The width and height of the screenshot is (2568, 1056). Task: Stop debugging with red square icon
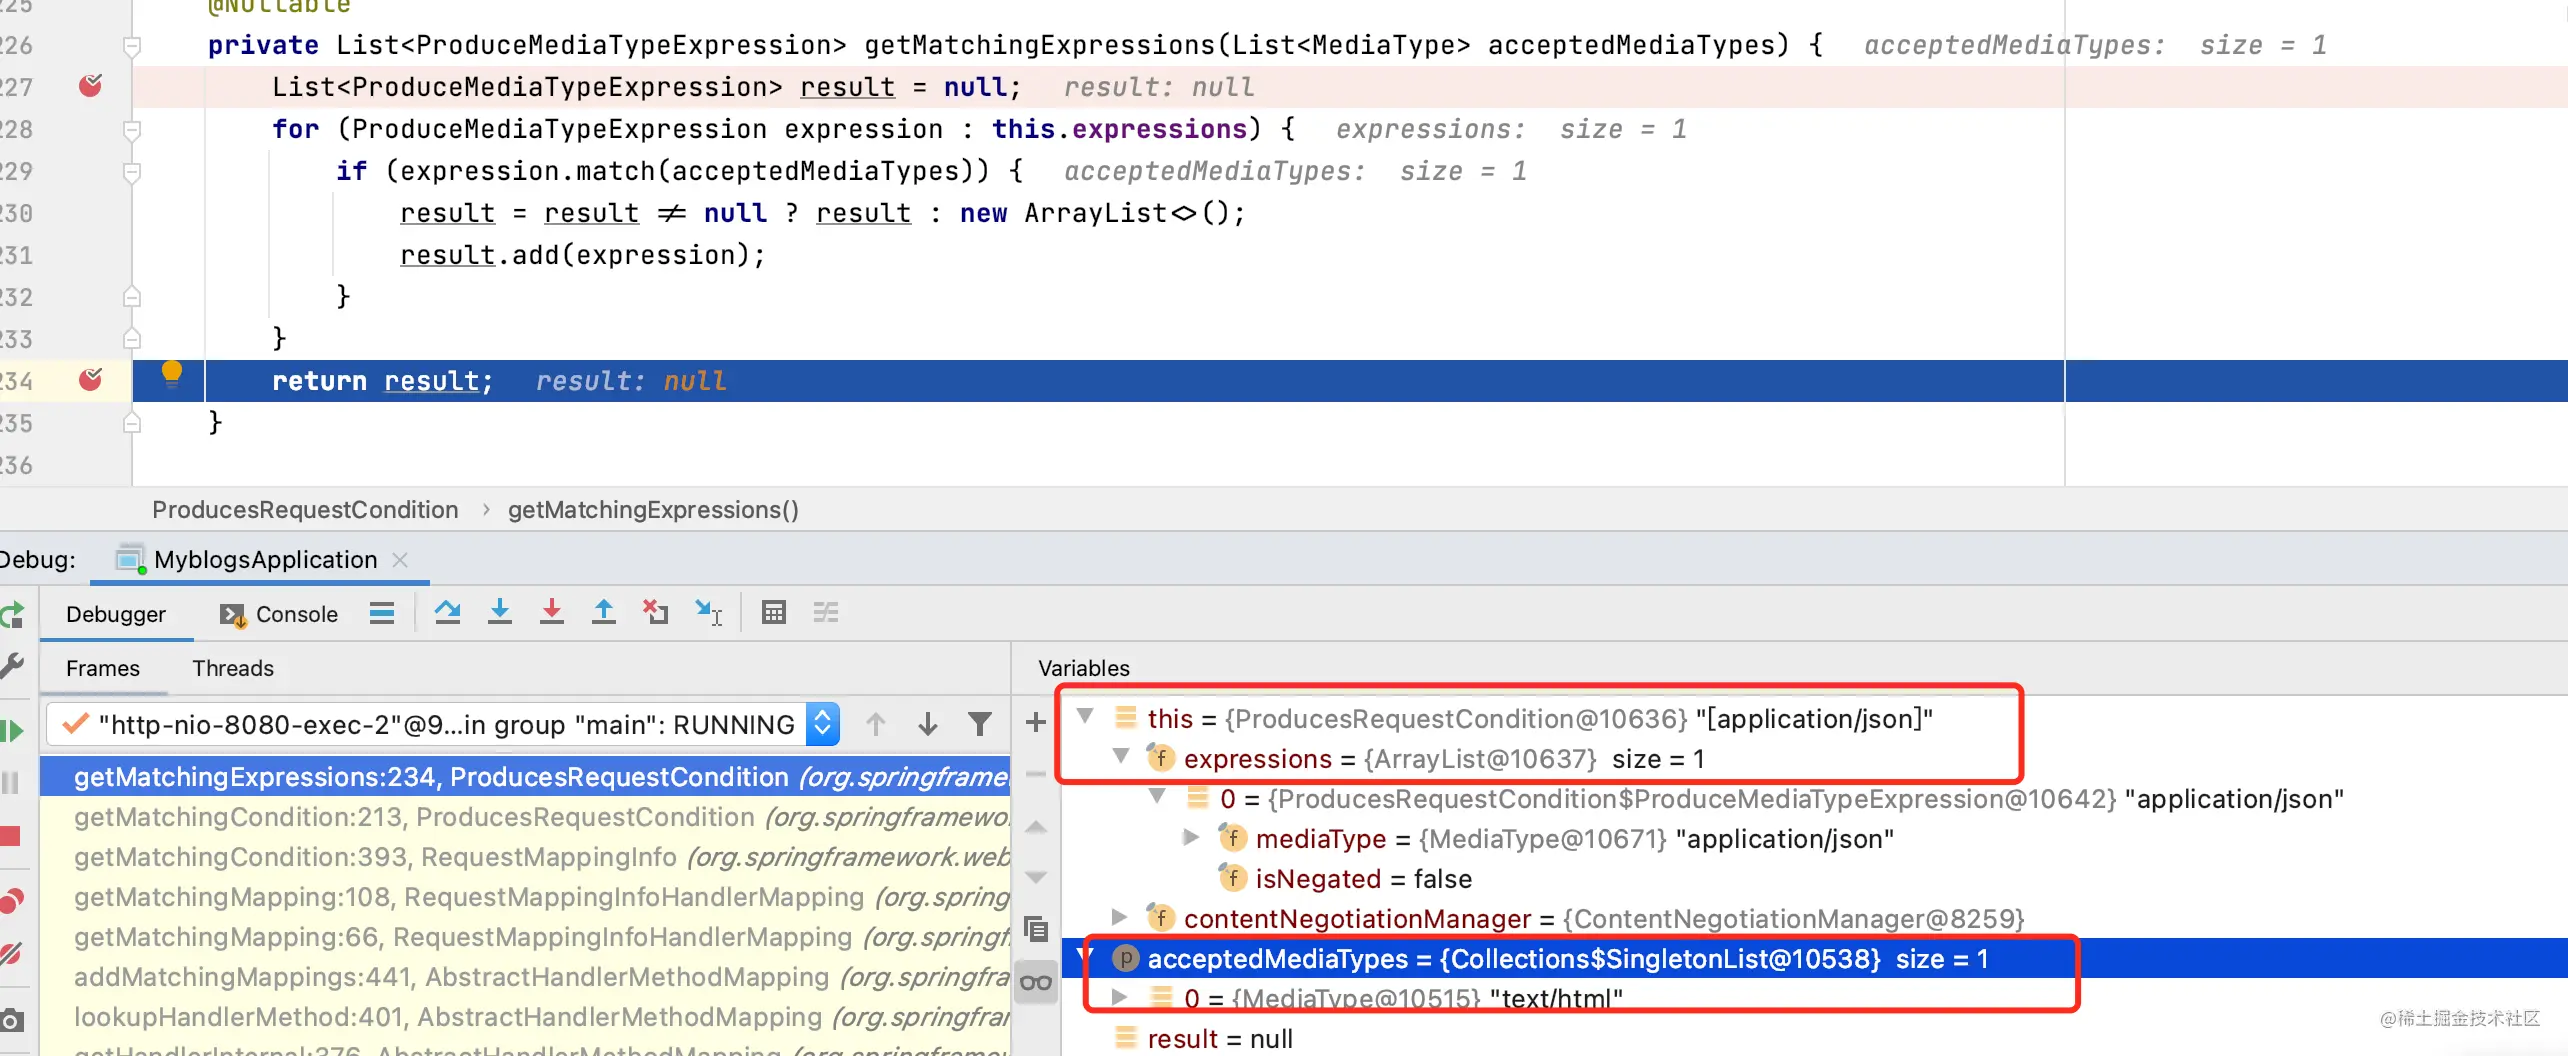tap(11, 835)
